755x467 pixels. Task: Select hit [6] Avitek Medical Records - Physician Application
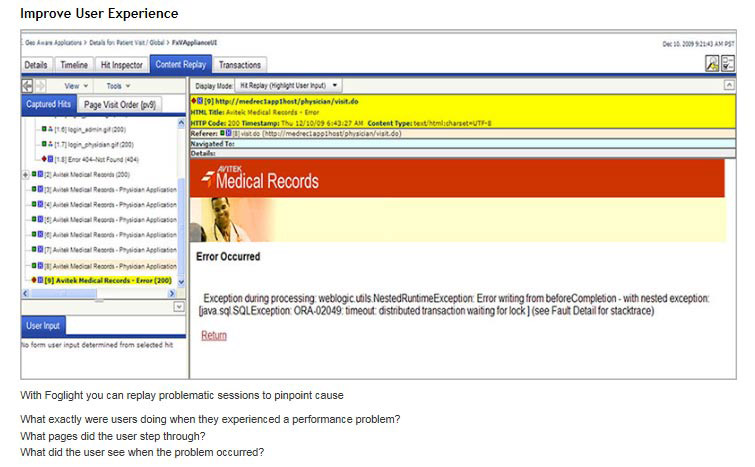click(110, 234)
